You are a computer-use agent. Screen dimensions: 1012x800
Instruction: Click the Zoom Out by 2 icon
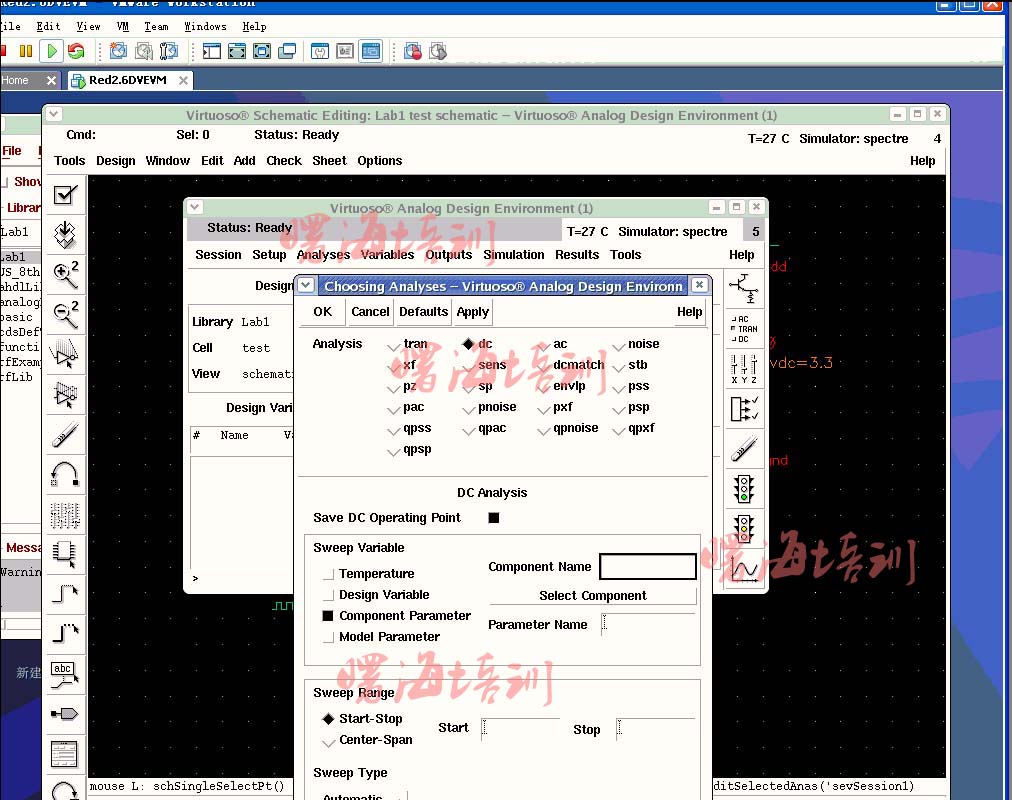pos(65,314)
